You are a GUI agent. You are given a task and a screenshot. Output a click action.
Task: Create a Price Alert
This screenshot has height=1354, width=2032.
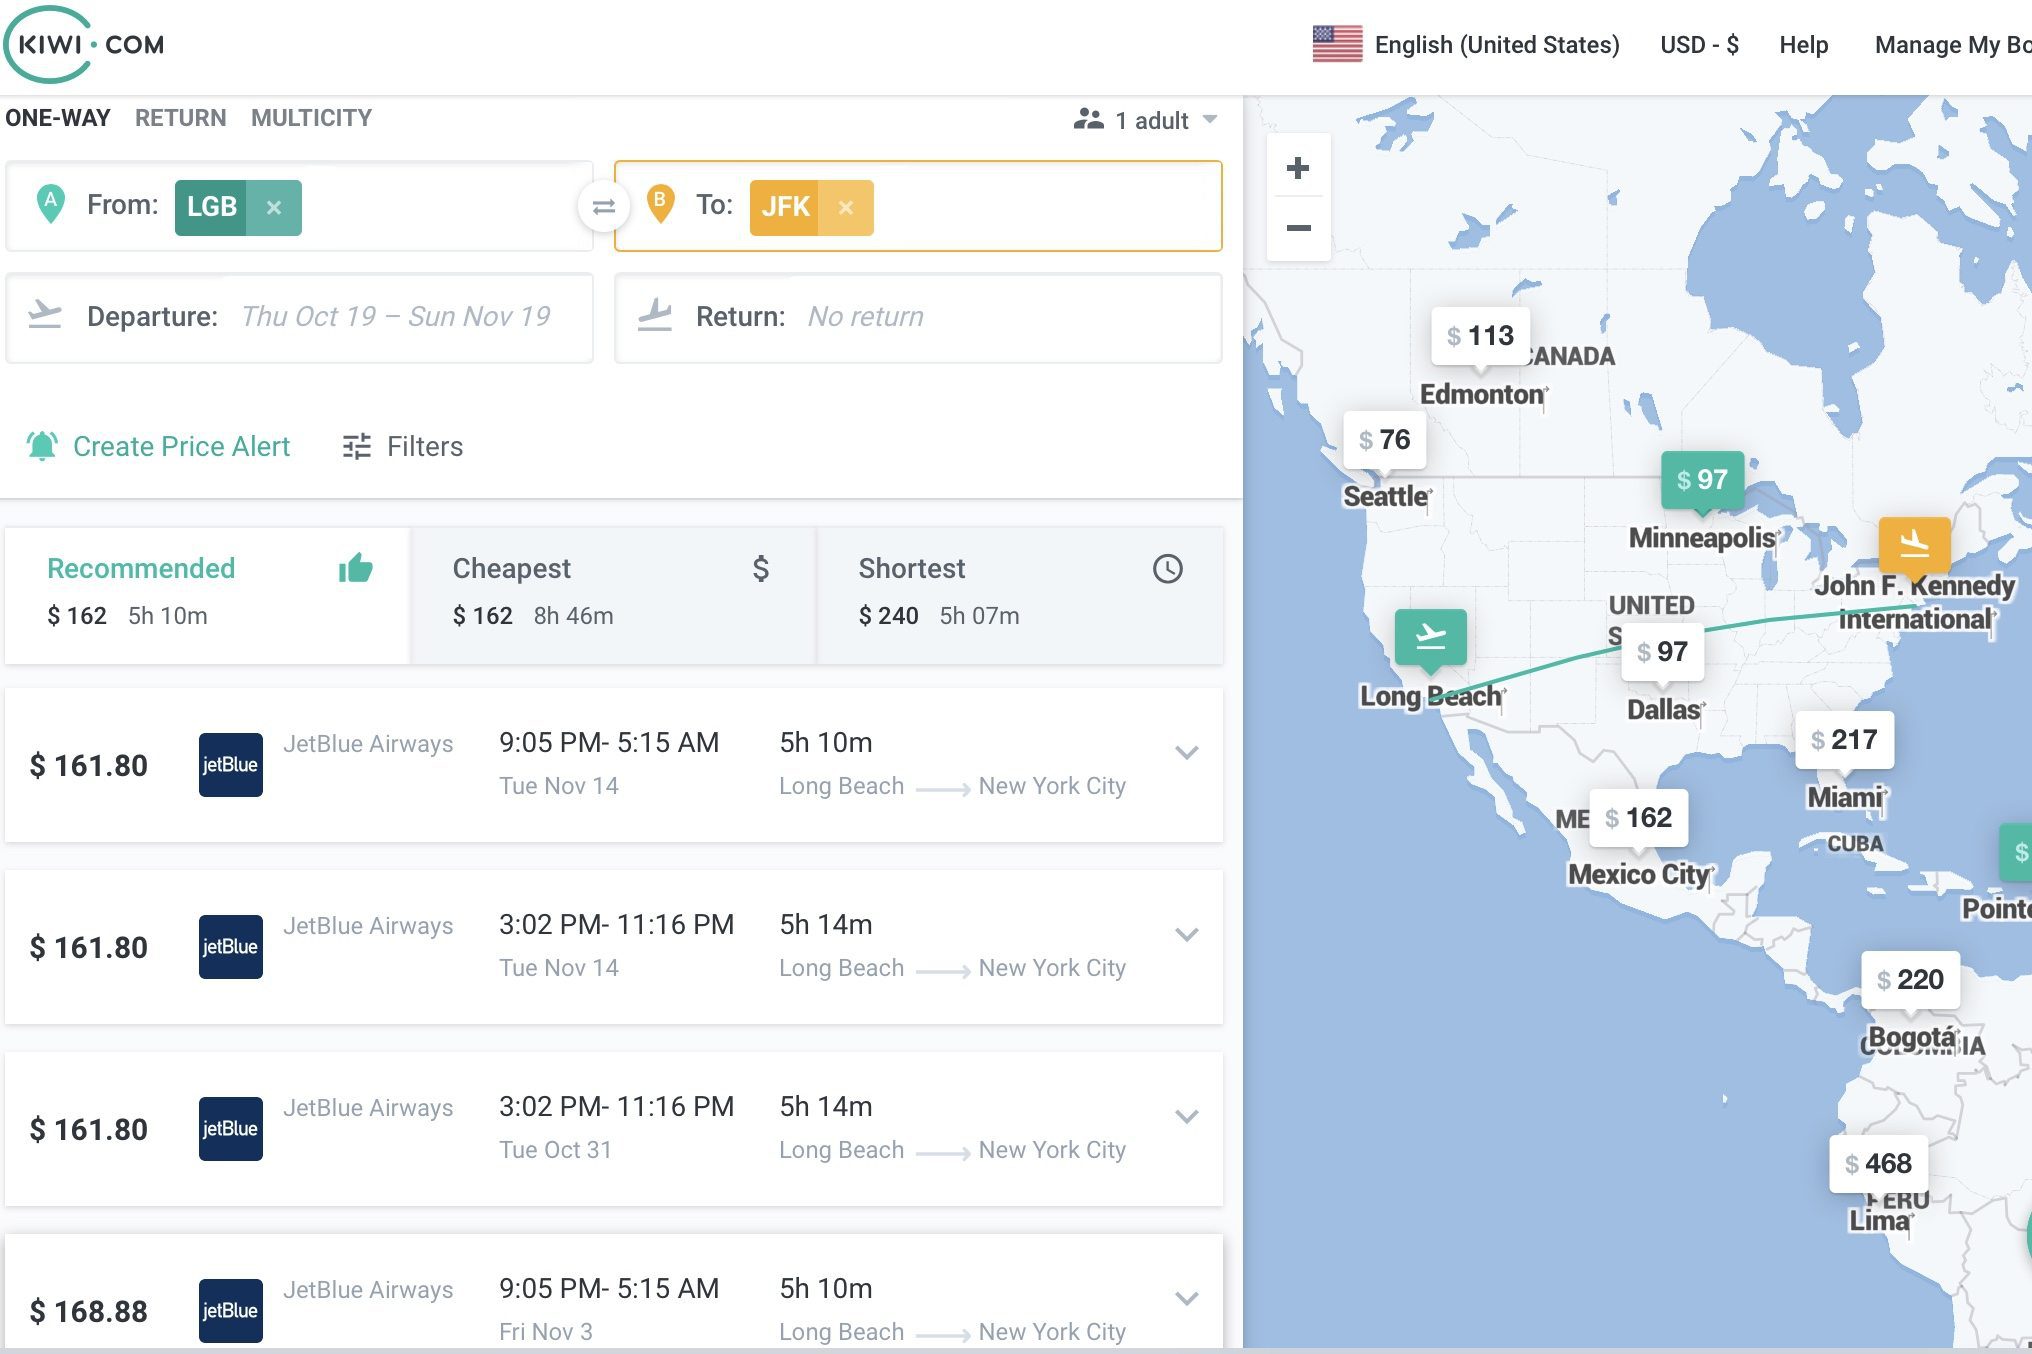pyautogui.click(x=158, y=446)
